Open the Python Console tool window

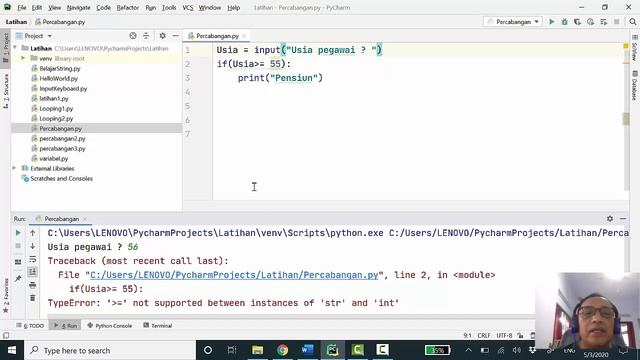(110, 325)
